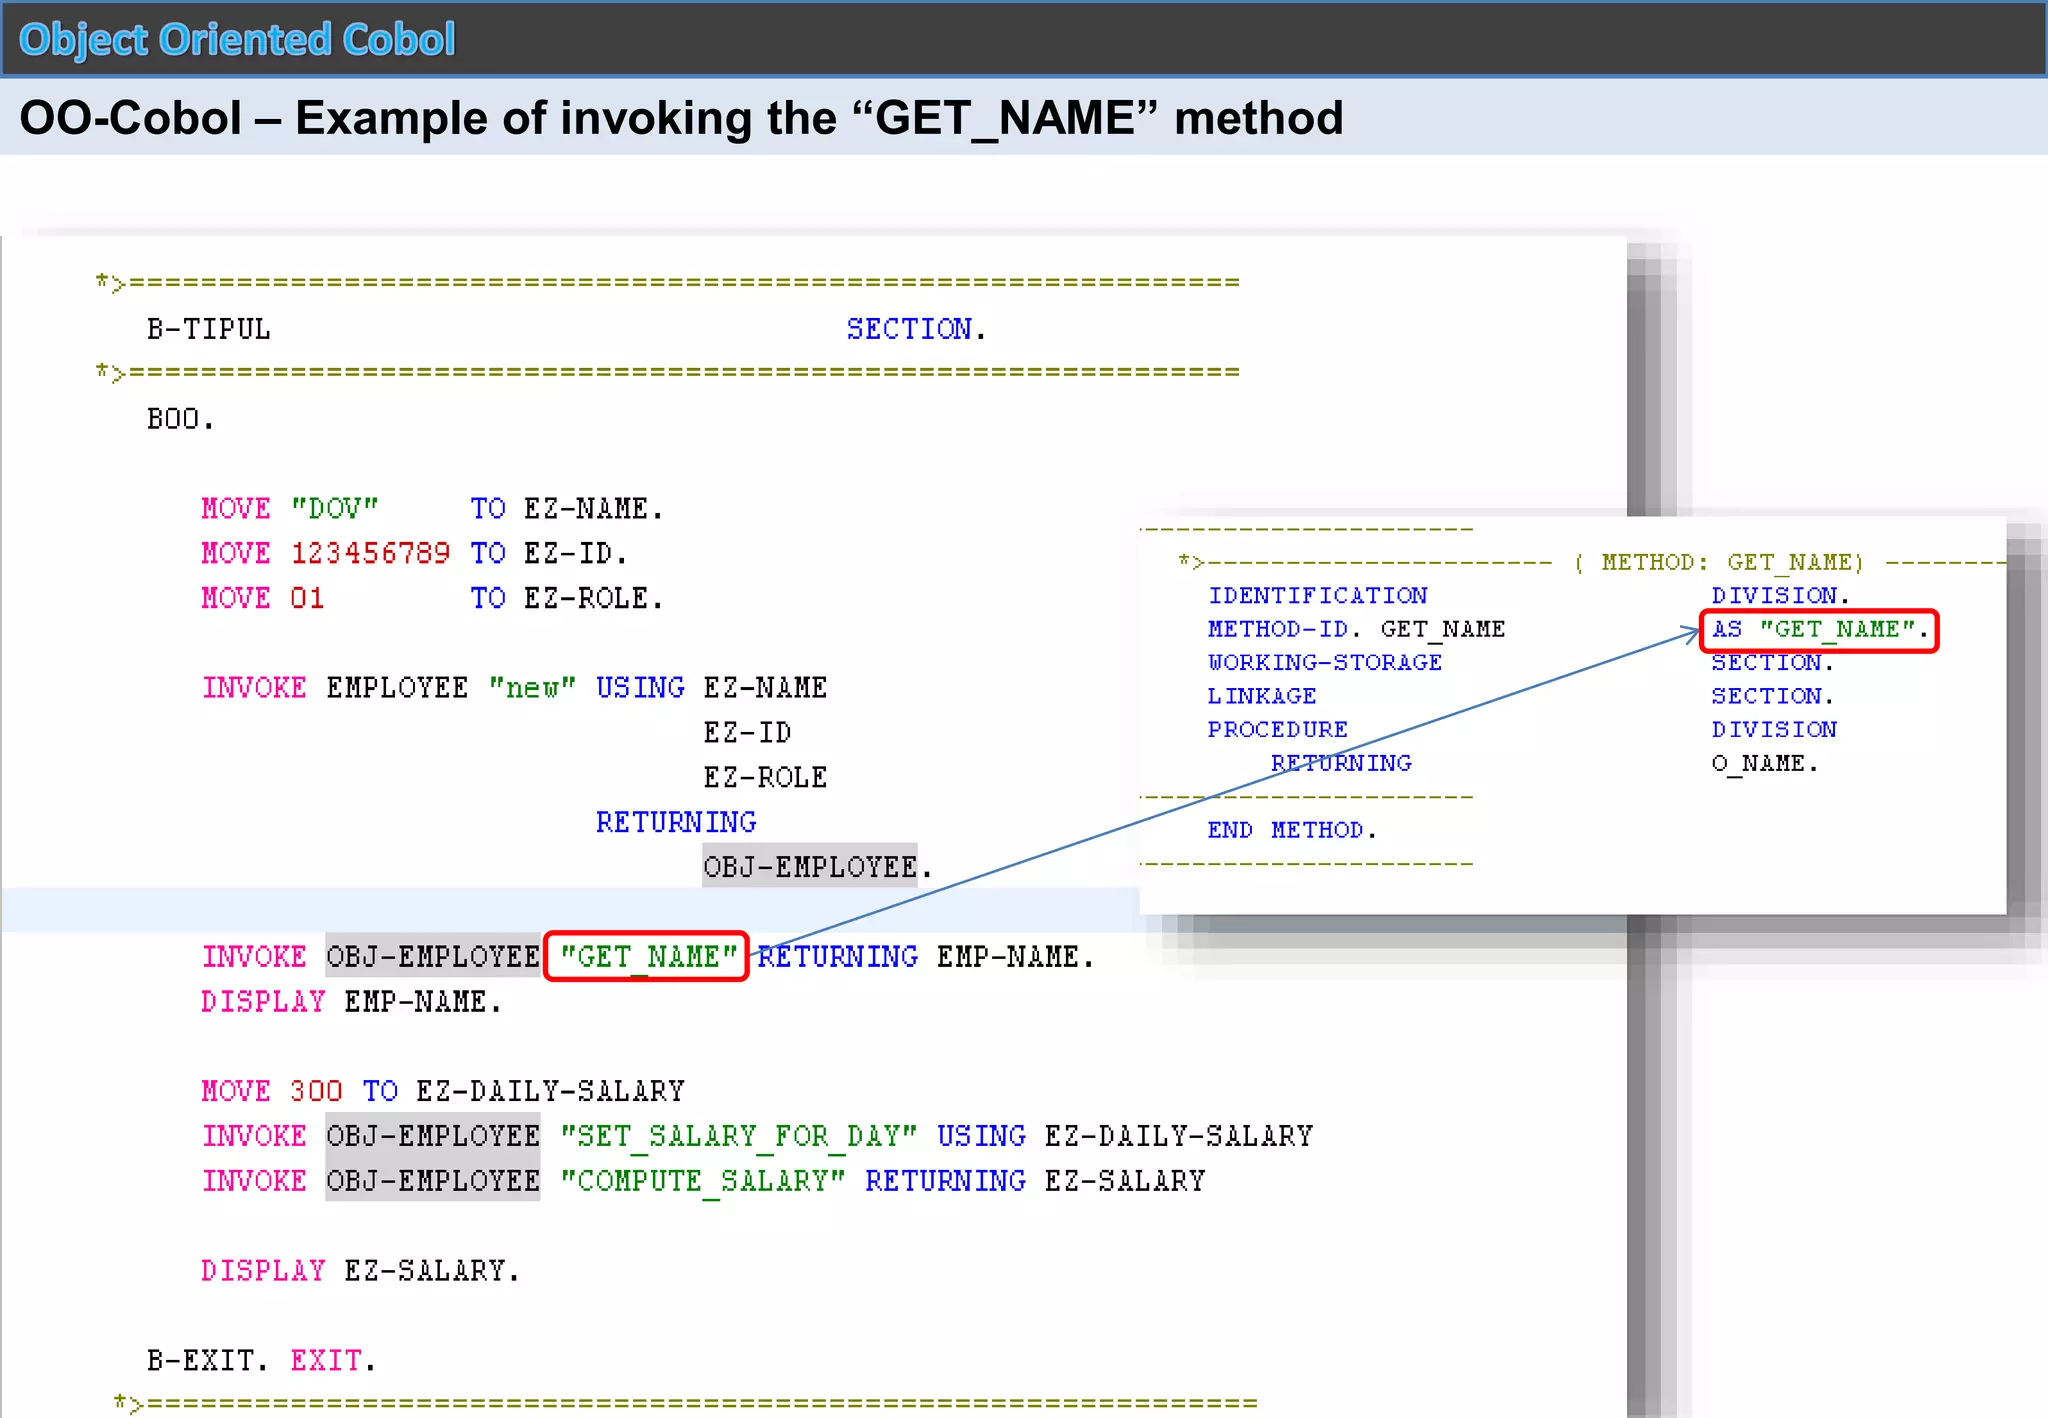Click 'DISPLAY' keyword before EZ-SALARY.
The image size is (2048, 1418).
coord(263,1271)
